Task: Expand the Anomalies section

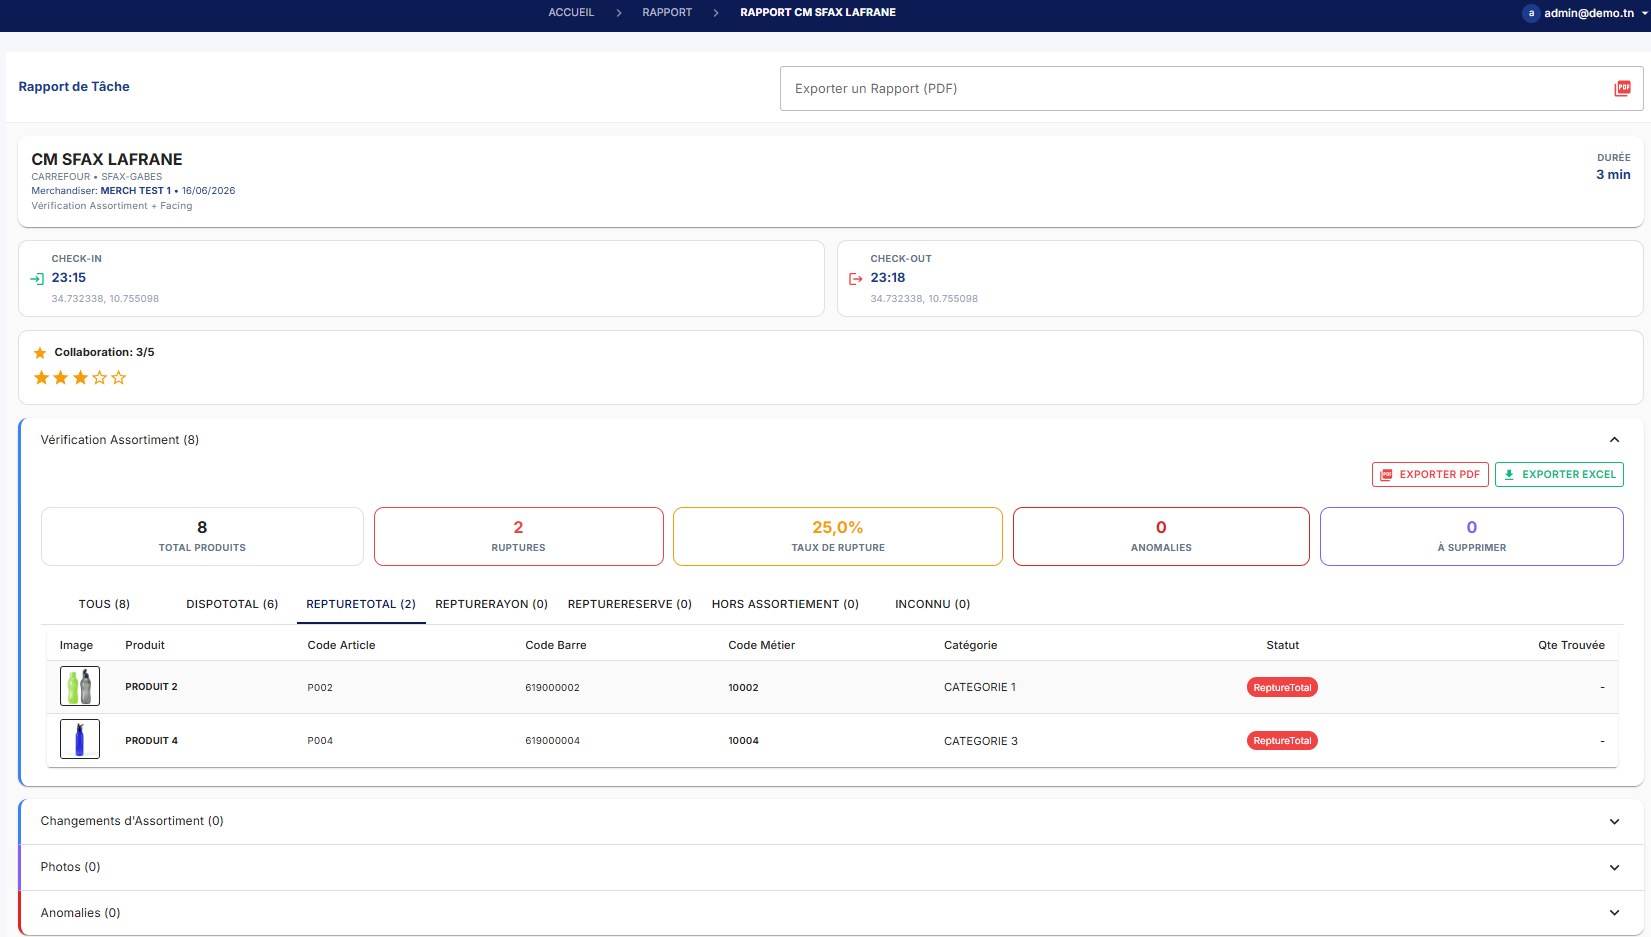Action: (x=1614, y=913)
